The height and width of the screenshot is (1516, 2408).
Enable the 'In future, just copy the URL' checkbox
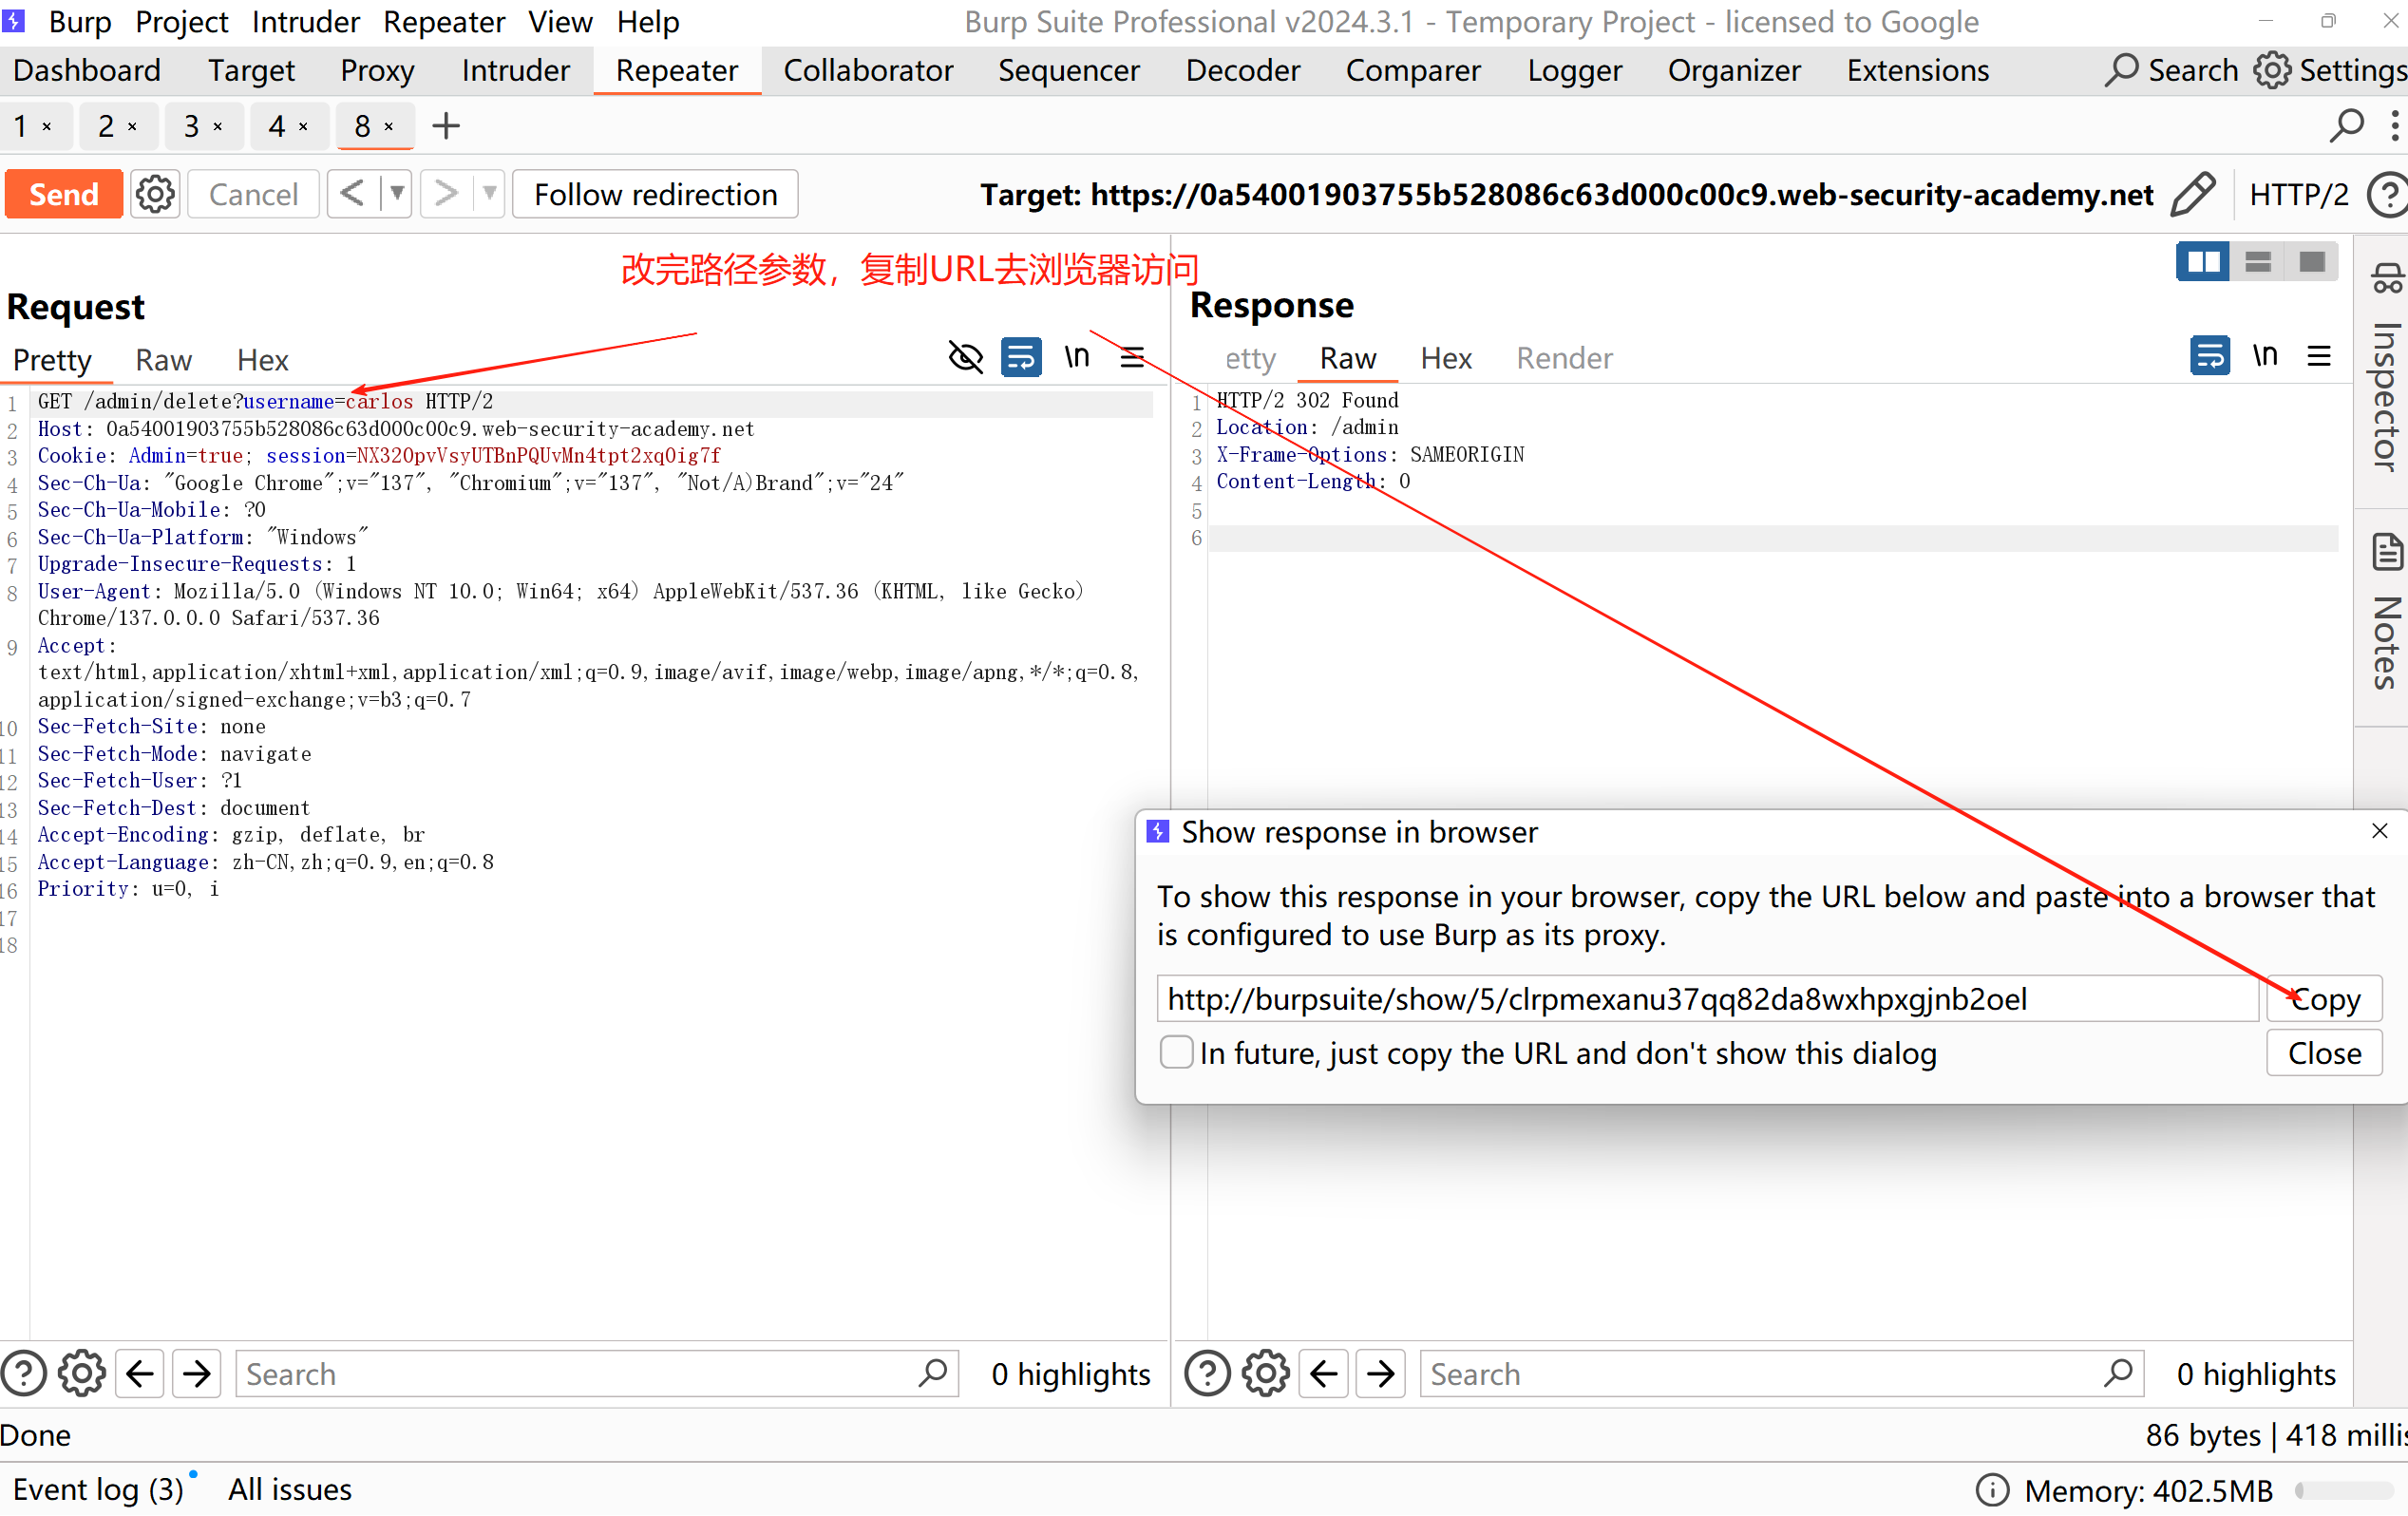coord(1176,1053)
